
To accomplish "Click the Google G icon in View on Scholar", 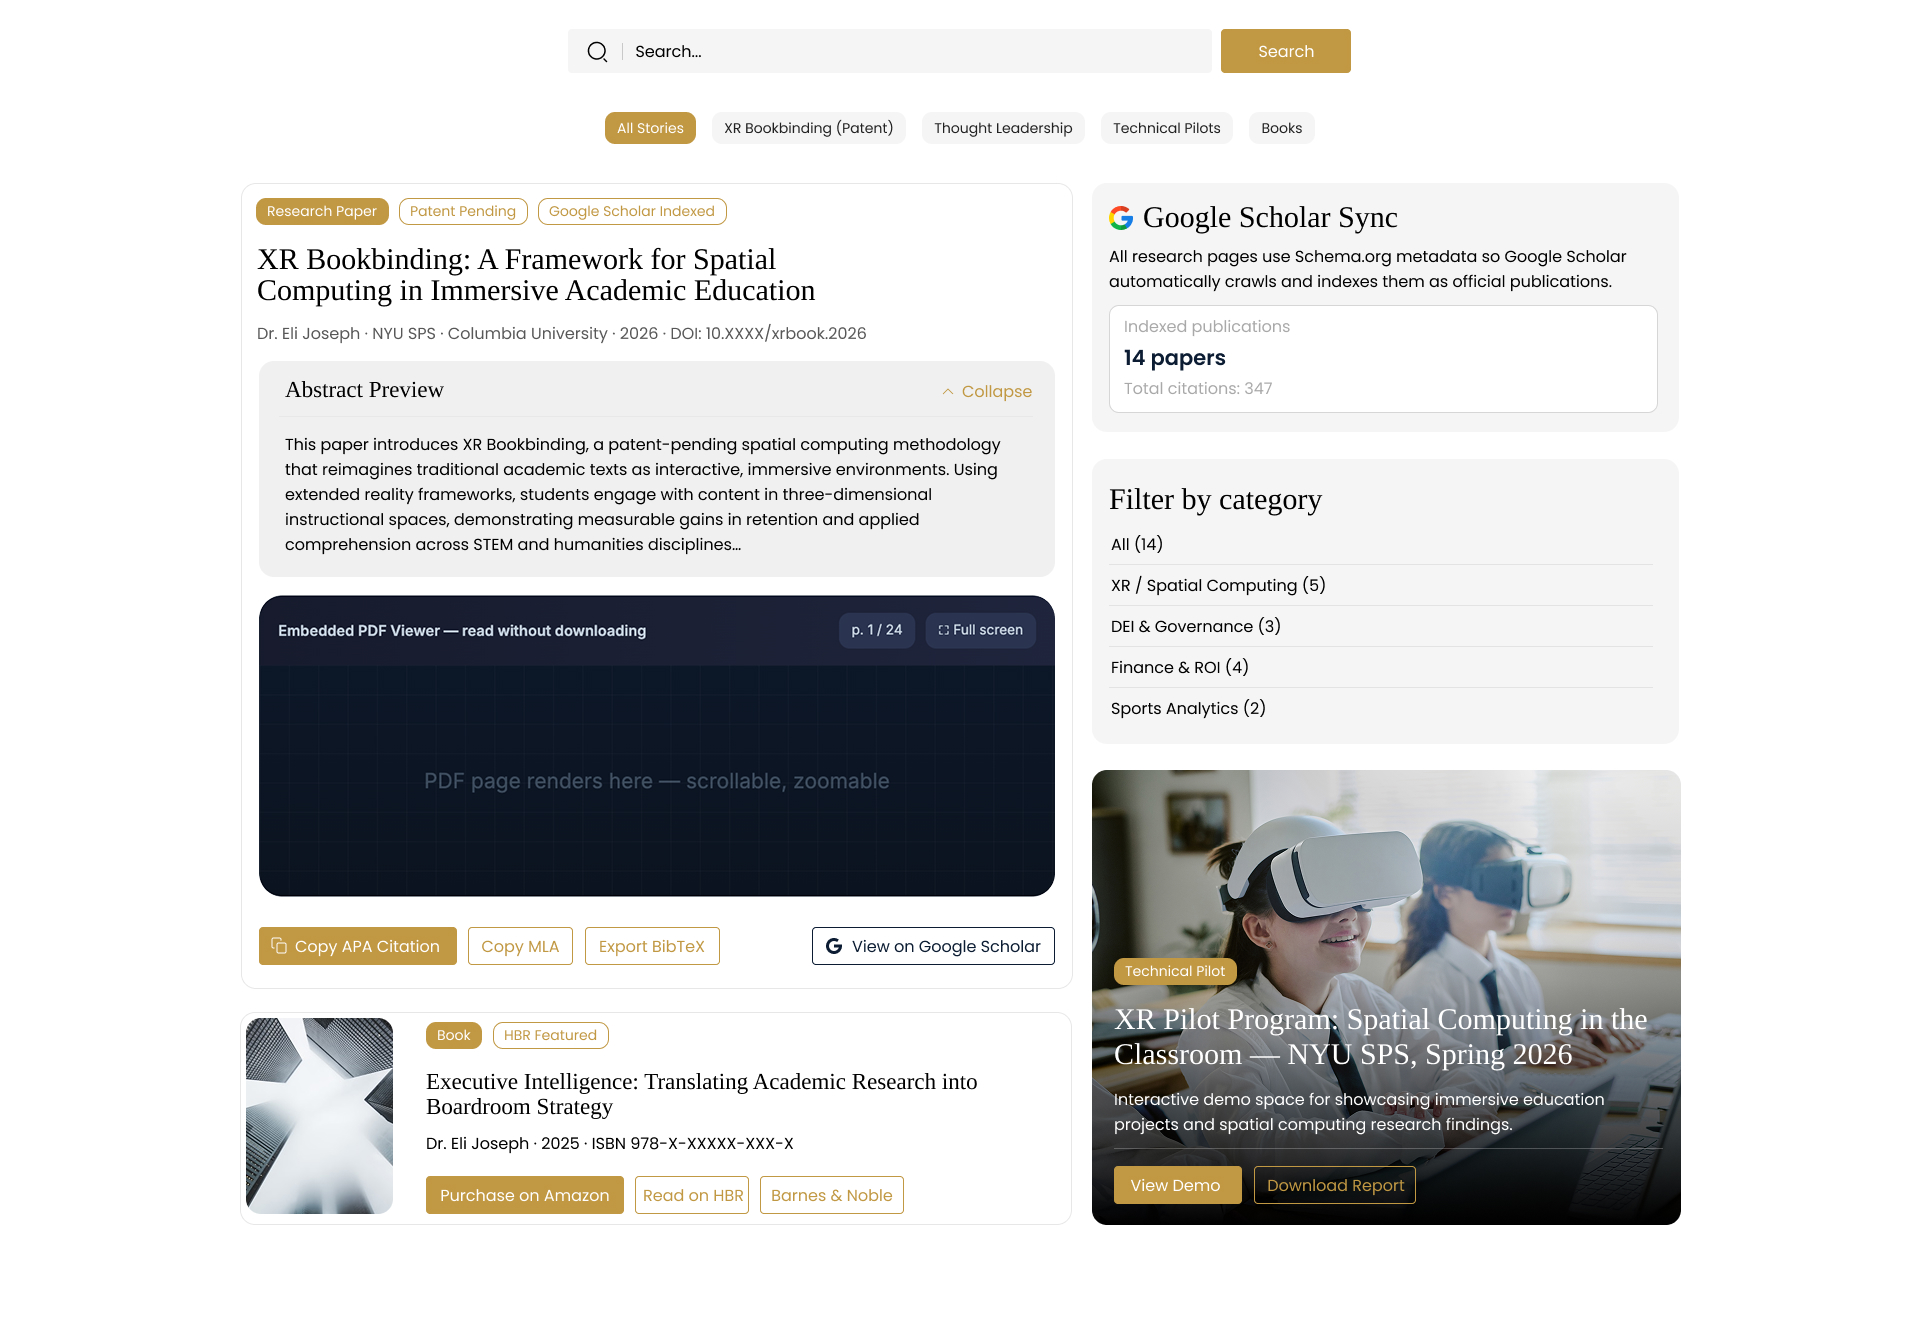I will (834, 946).
